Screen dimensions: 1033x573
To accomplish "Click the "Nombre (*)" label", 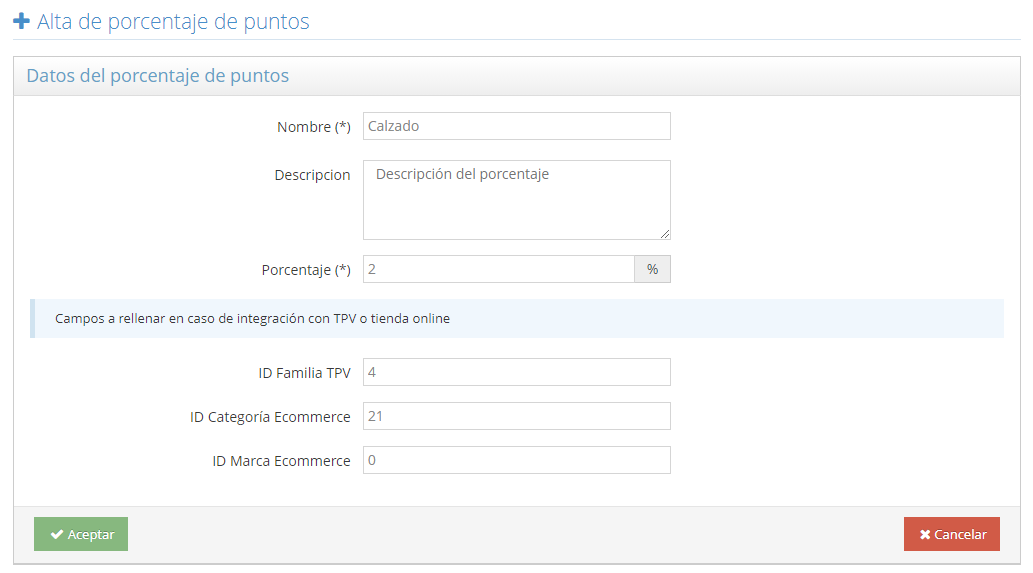I will coord(313,127).
